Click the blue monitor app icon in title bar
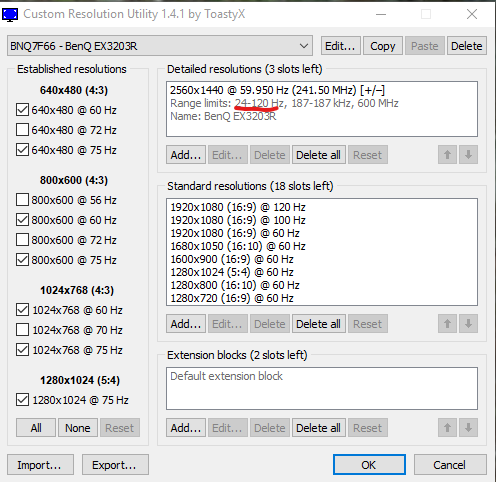The height and width of the screenshot is (482, 496). 10,14
